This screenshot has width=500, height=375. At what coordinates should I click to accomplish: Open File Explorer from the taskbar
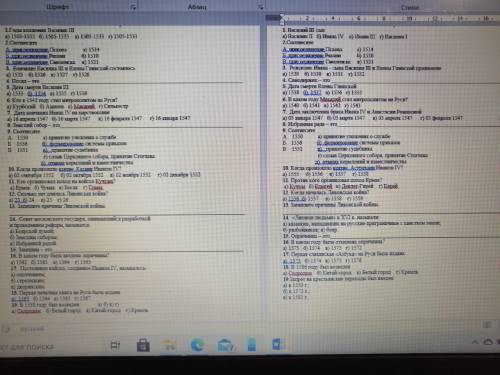[169, 345]
